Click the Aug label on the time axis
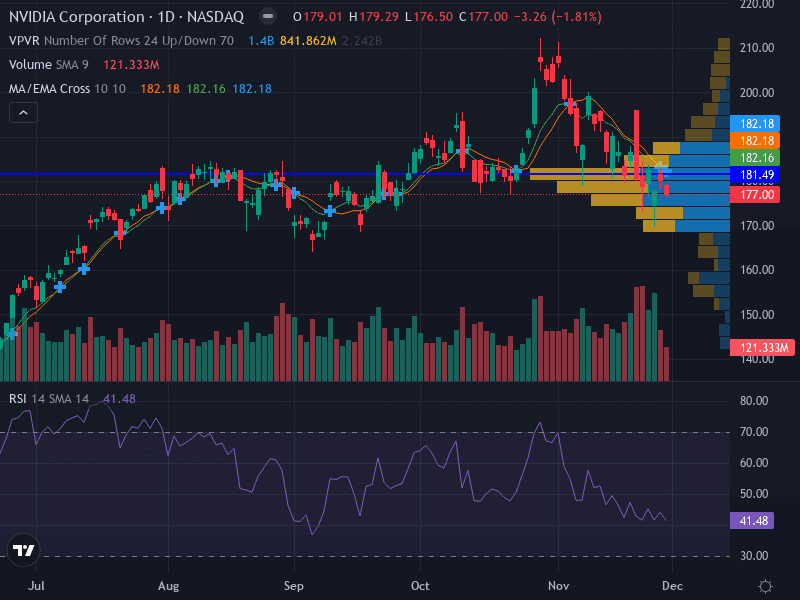This screenshot has width=800, height=600. point(168,586)
